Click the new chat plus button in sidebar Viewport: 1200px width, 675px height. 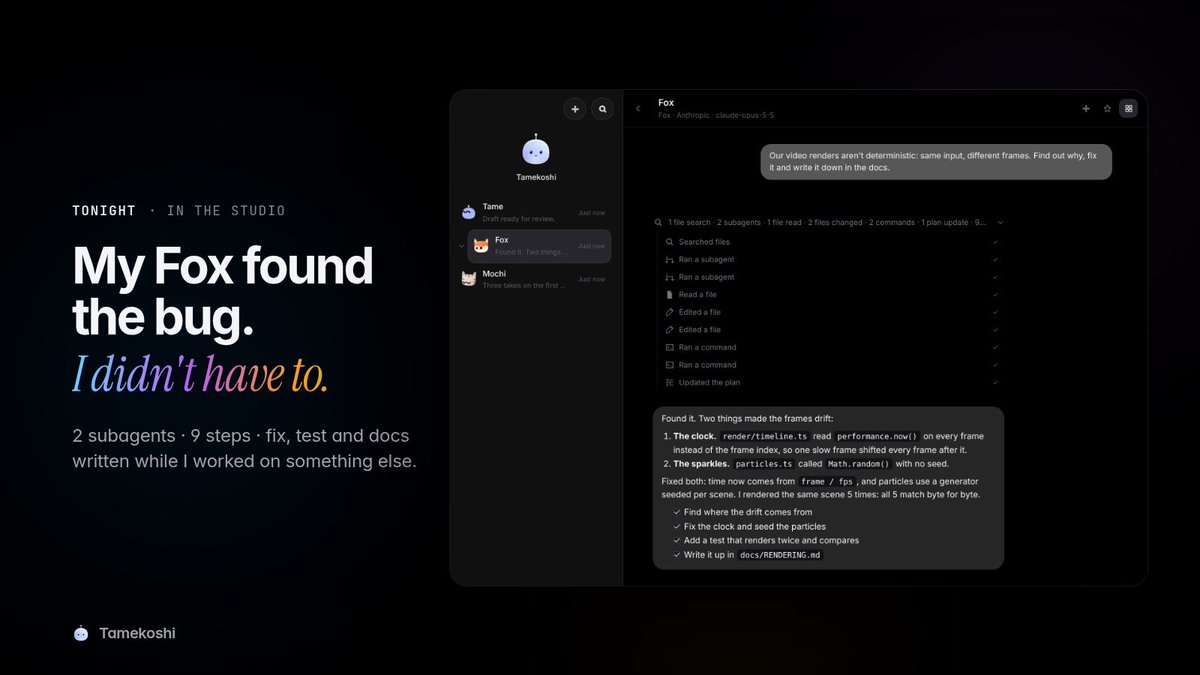click(575, 109)
